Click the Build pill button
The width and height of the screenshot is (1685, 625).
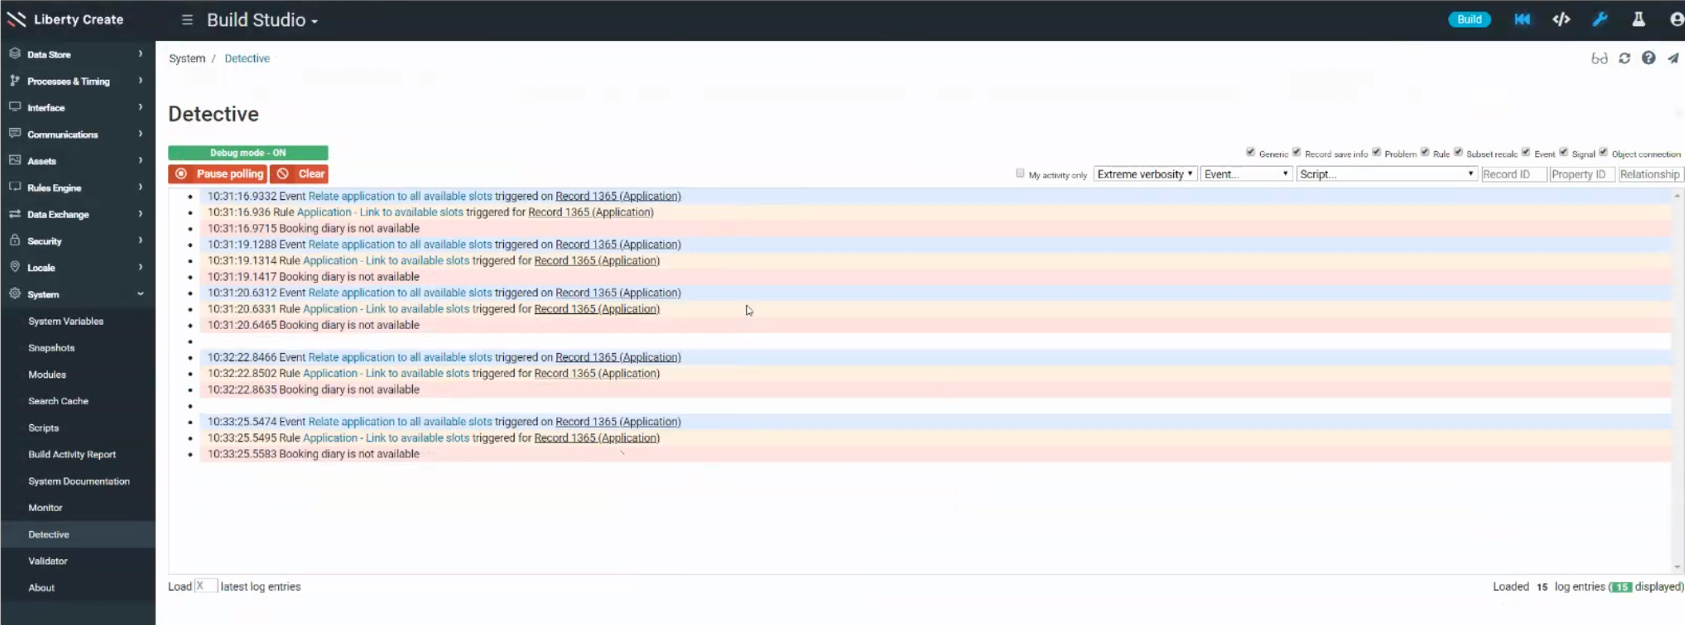coord(1469,19)
